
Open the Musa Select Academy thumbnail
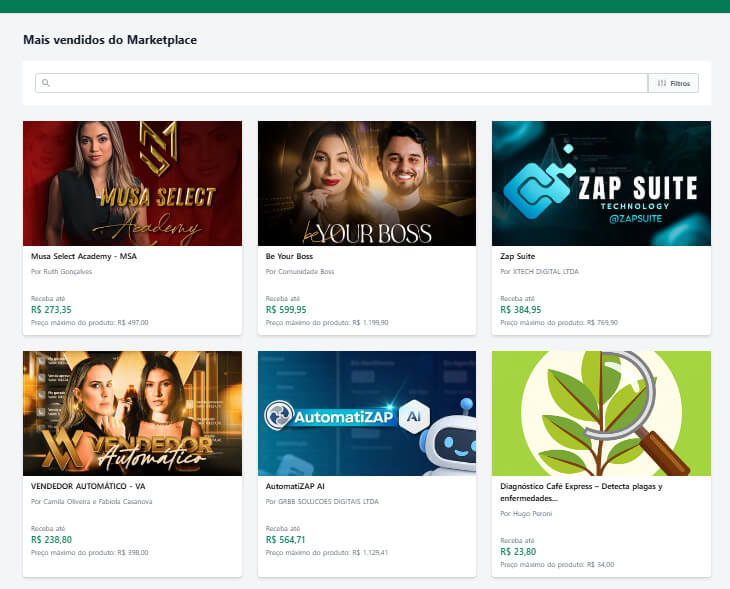pos(132,183)
